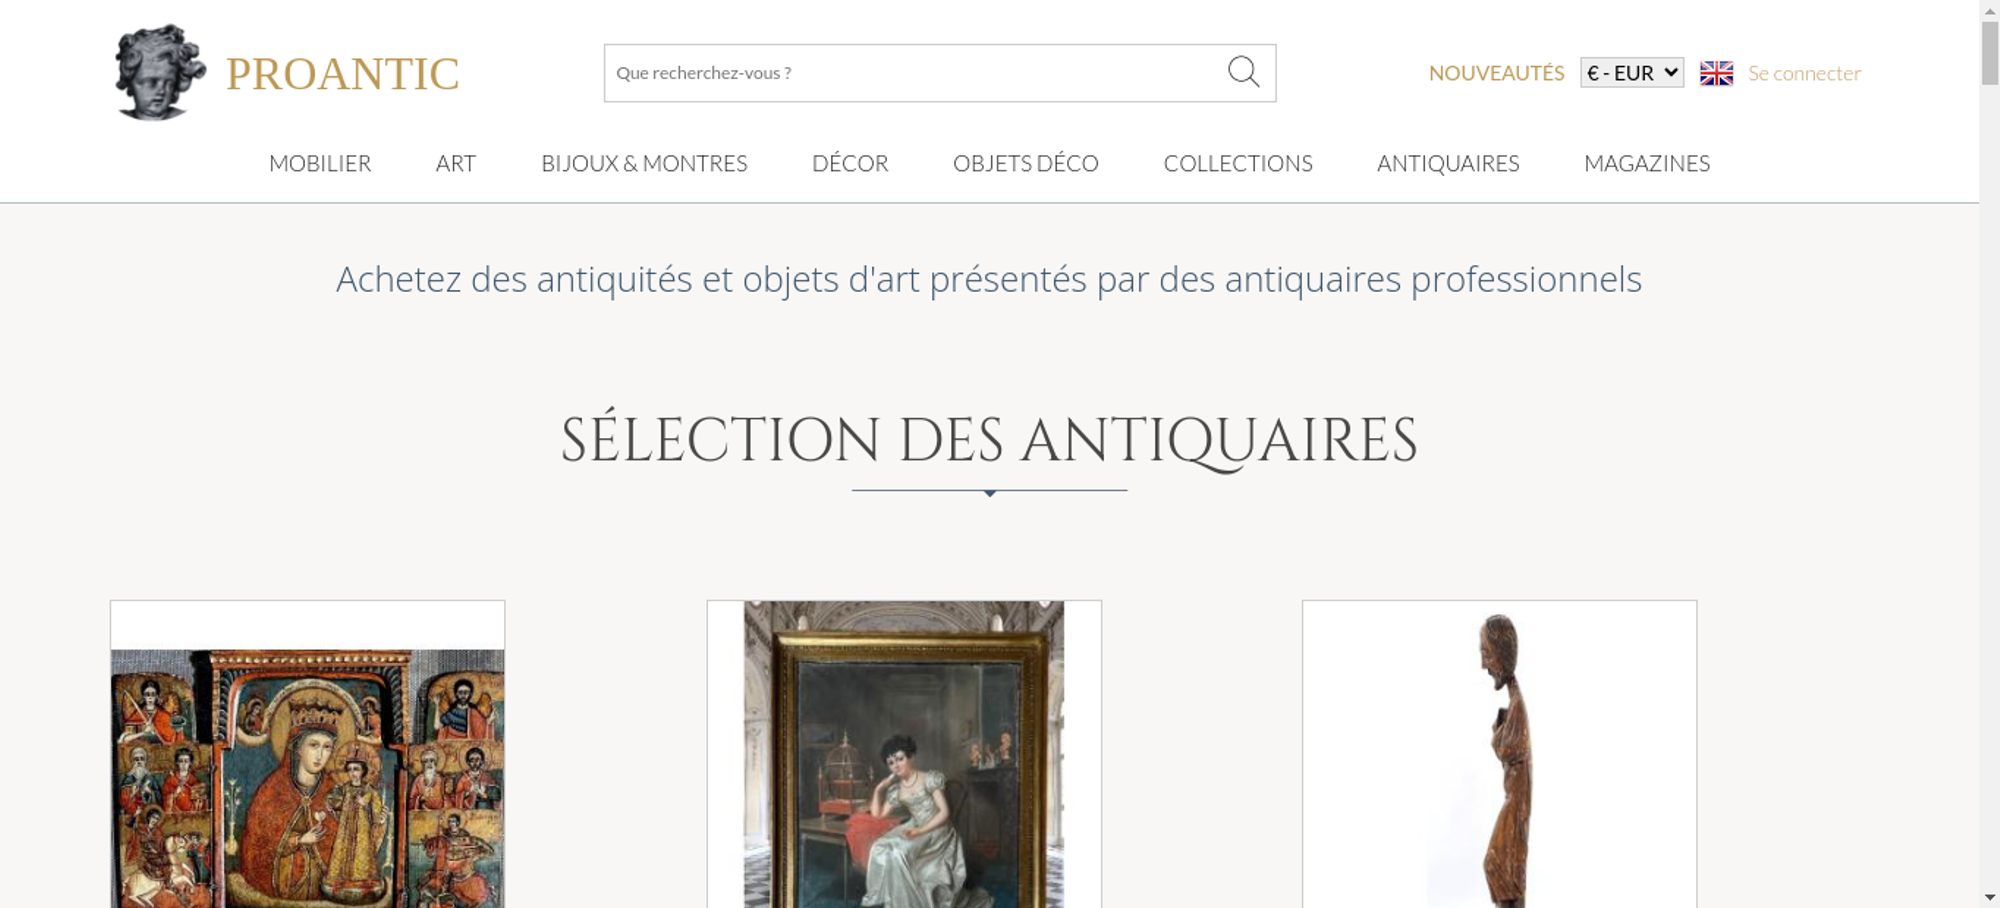This screenshot has width=2000, height=908.
Task: Click the scroll down arrow of the scrollbar
Action: tap(1990, 897)
